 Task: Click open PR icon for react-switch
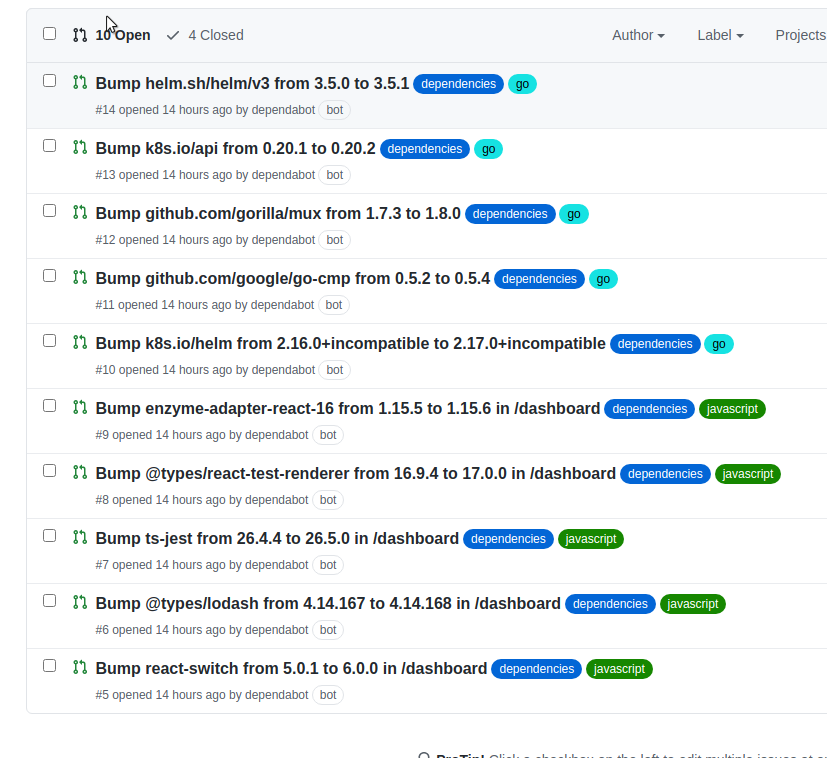click(80, 667)
